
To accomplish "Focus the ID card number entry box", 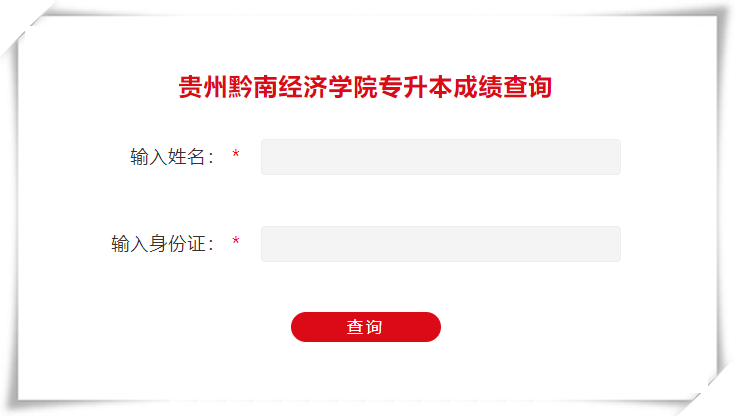I will pyautogui.click(x=440, y=244).
